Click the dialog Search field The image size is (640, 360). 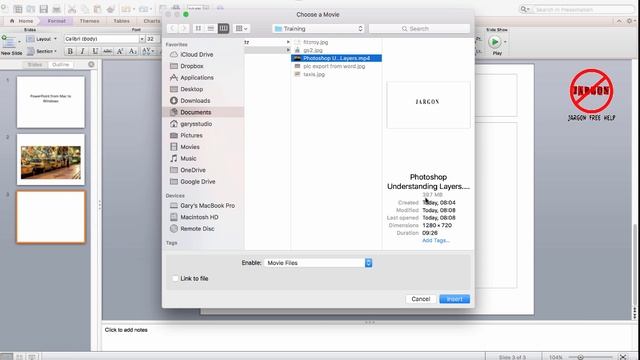tap(419, 29)
